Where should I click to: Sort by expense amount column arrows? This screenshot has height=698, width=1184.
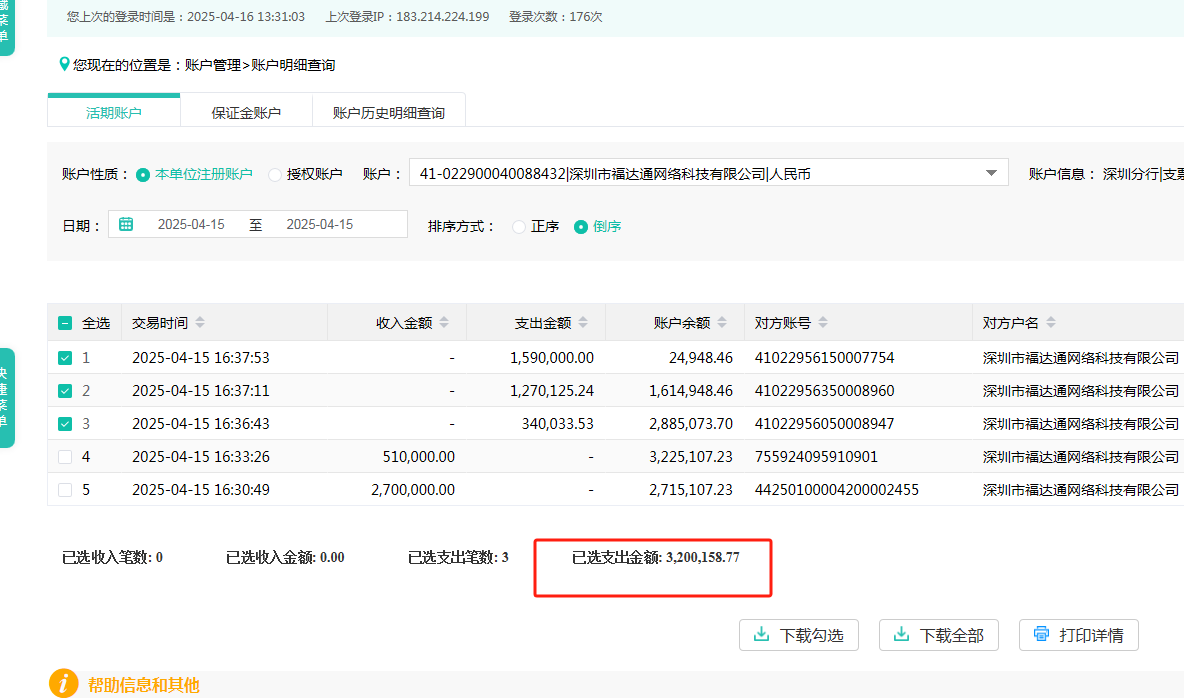[x=583, y=323]
